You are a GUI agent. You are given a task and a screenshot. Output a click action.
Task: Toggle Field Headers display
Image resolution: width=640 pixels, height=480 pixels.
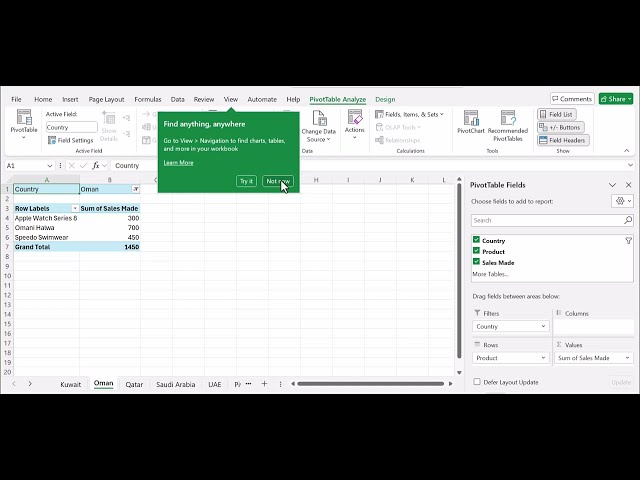tap(563, 140)
